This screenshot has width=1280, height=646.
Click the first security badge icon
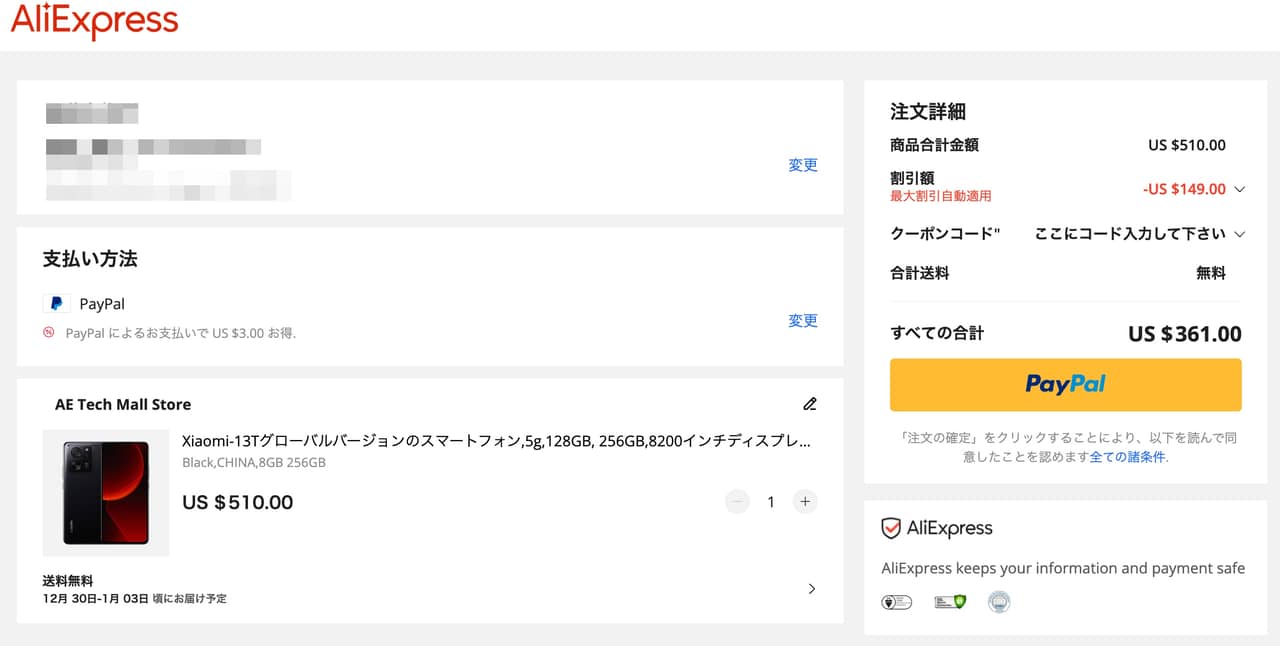click(x=896, y=602)
